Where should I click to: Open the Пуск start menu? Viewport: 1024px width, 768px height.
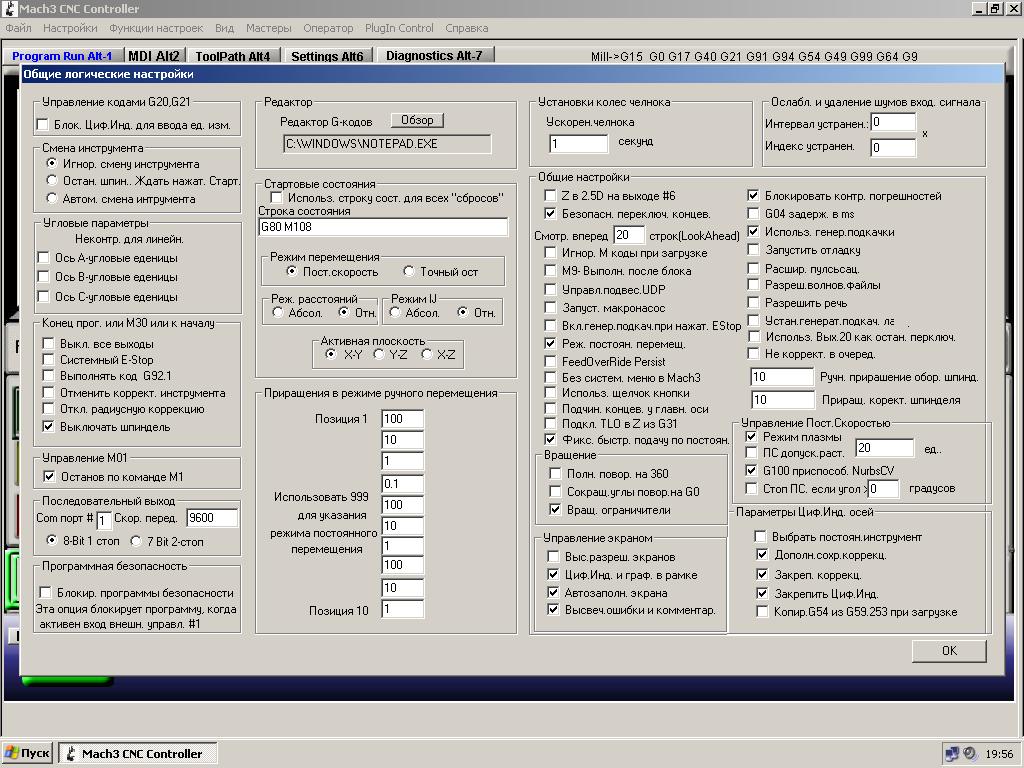coord(27,753)
